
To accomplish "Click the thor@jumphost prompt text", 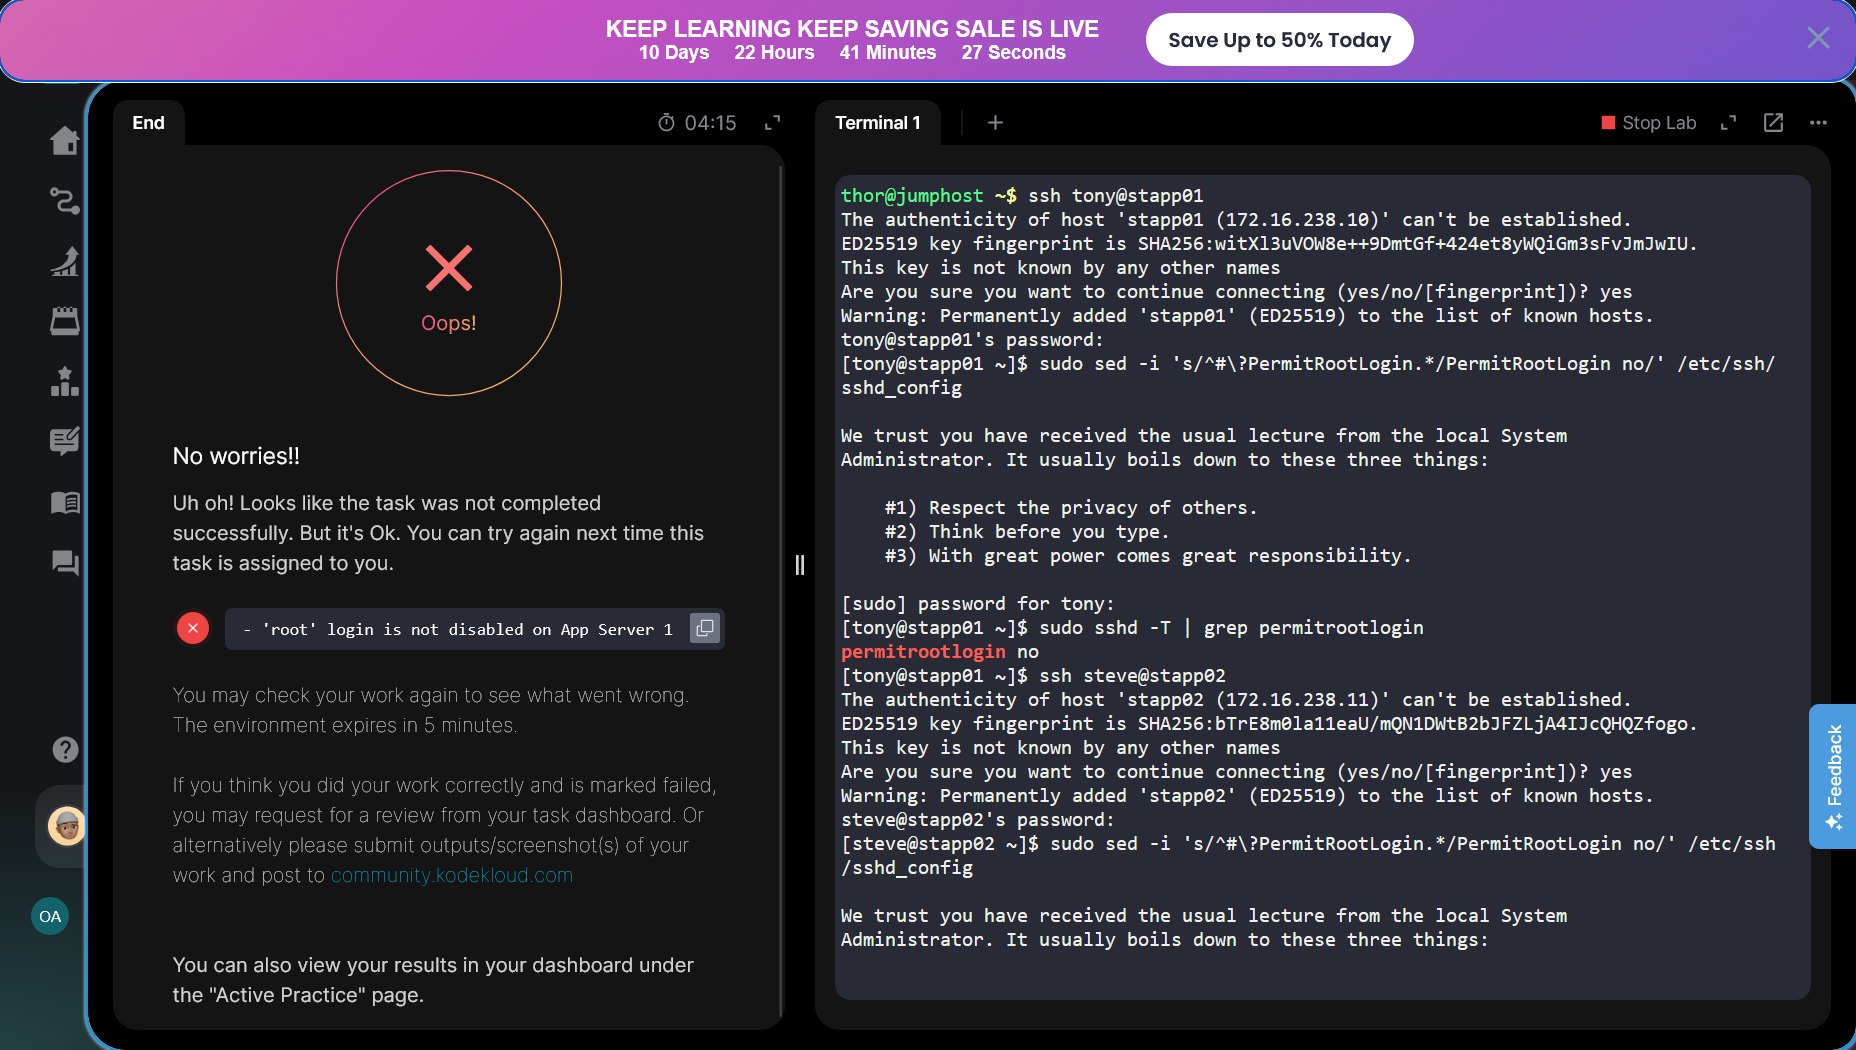I will (912, 196).
